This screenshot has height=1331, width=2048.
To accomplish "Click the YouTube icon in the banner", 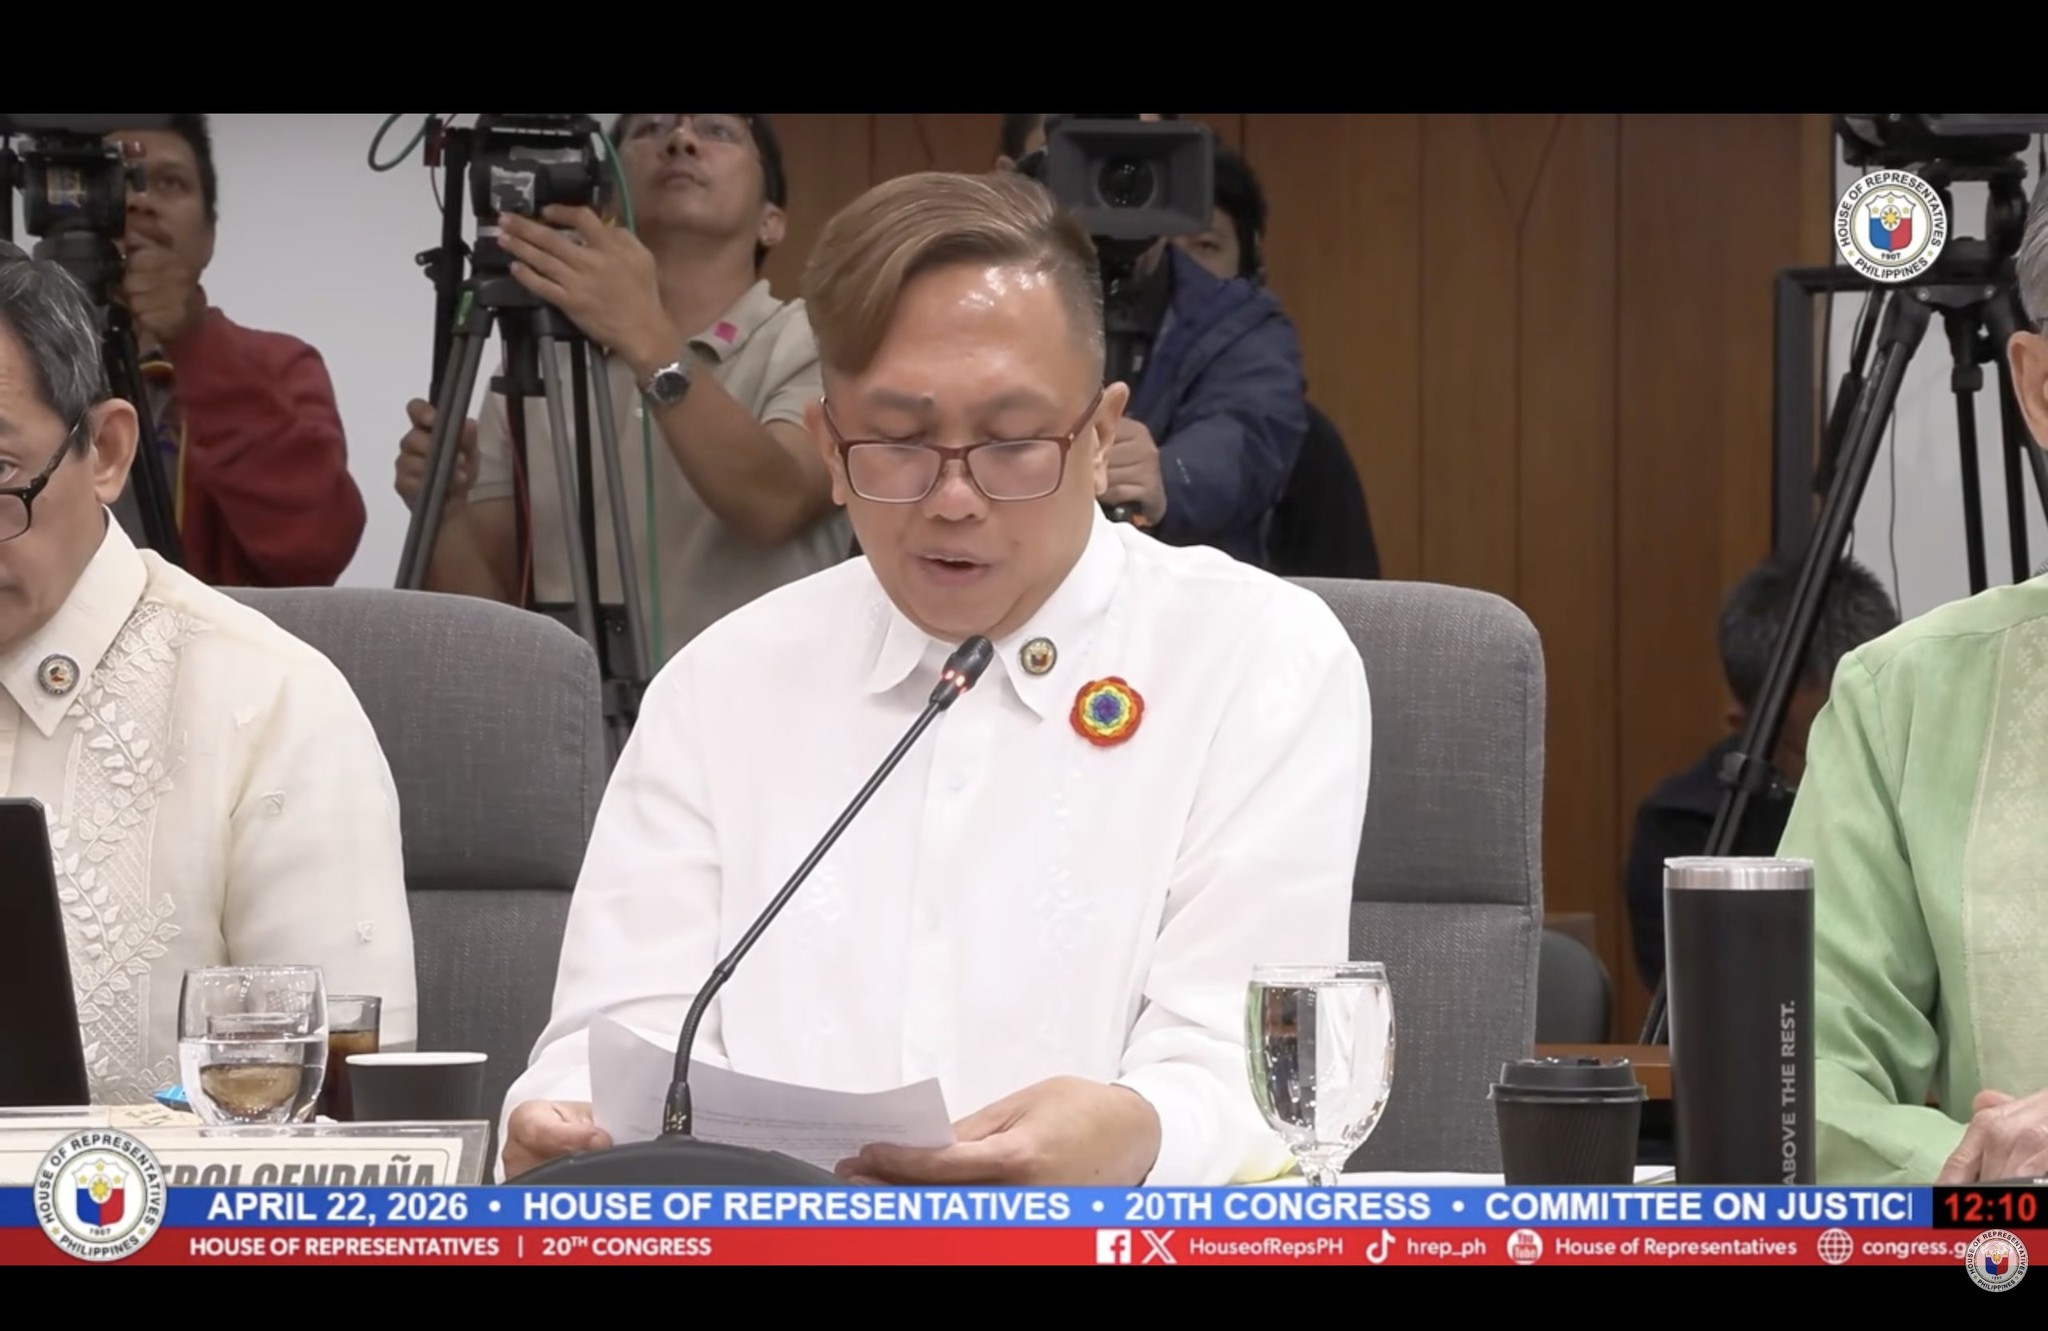I will (x=1524, y=1247).
